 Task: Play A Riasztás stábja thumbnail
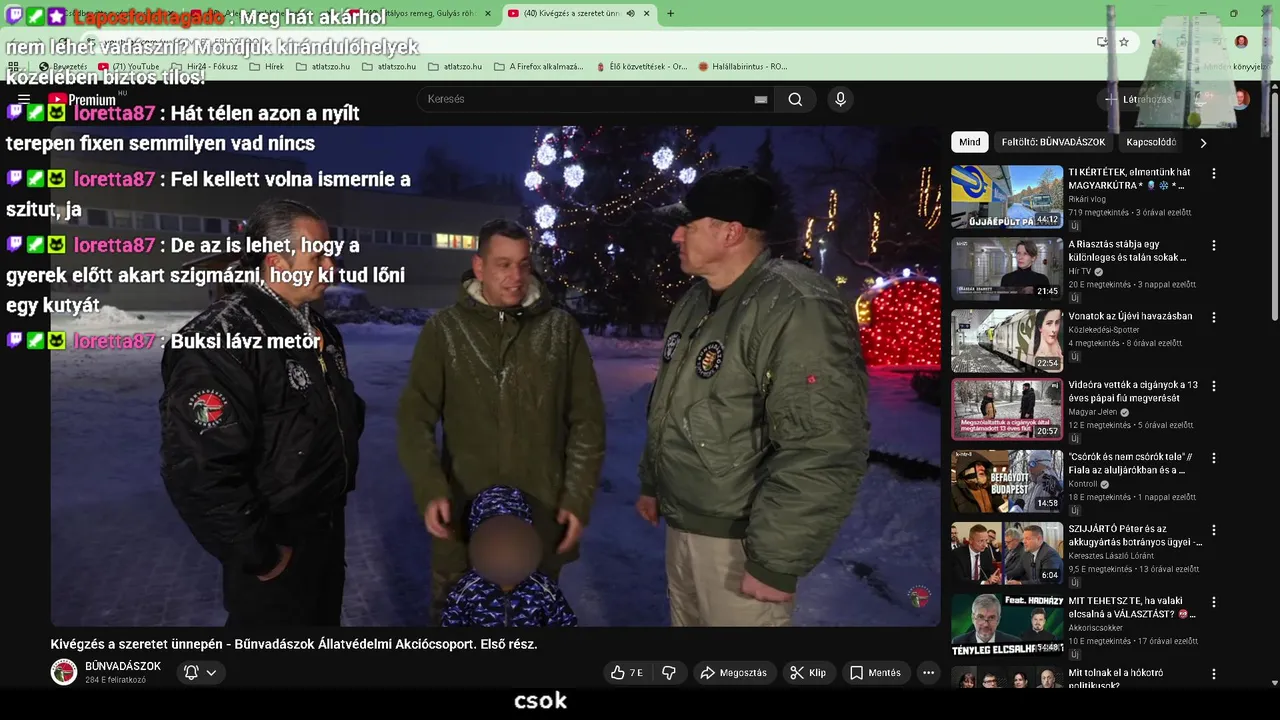[x=1007, y=268]
